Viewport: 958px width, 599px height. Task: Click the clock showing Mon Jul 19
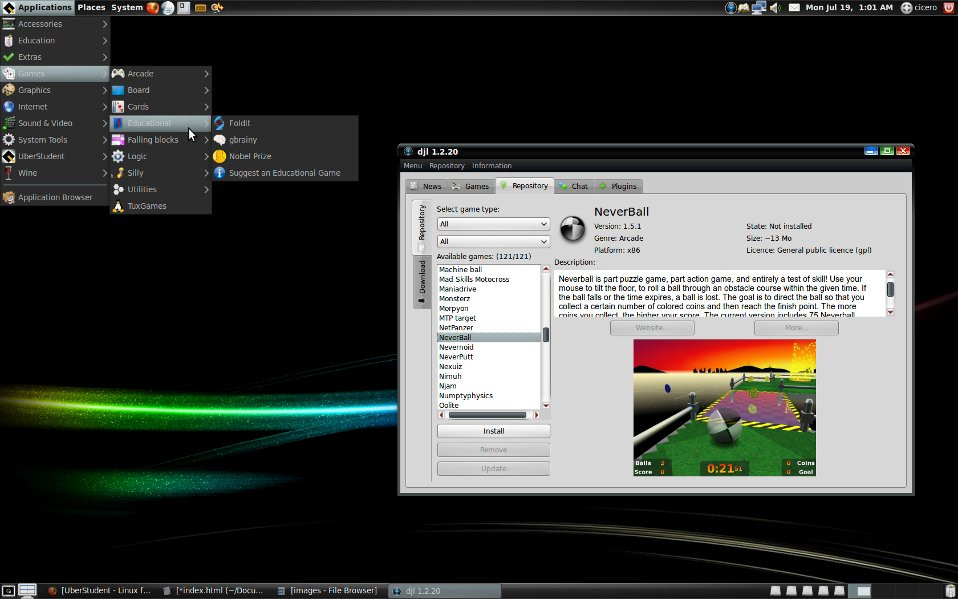[849, 7]
